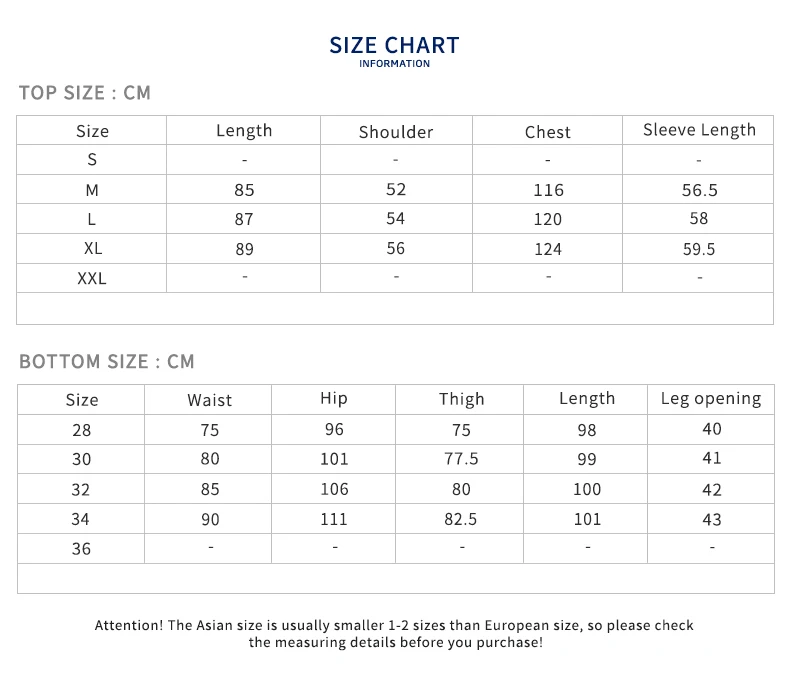
Task: Click size 32 length value 100
Action: (x=587, y=489)
